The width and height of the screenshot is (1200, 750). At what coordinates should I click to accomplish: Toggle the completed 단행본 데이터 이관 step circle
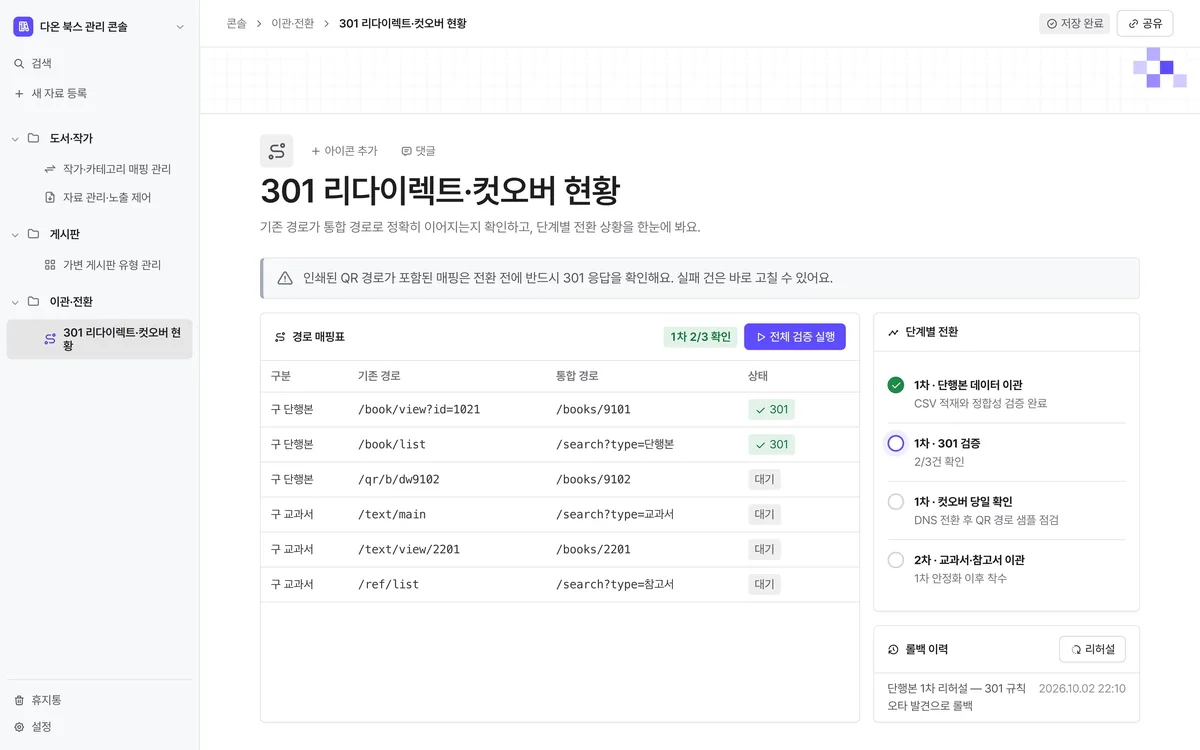click(x=896, y=385)
